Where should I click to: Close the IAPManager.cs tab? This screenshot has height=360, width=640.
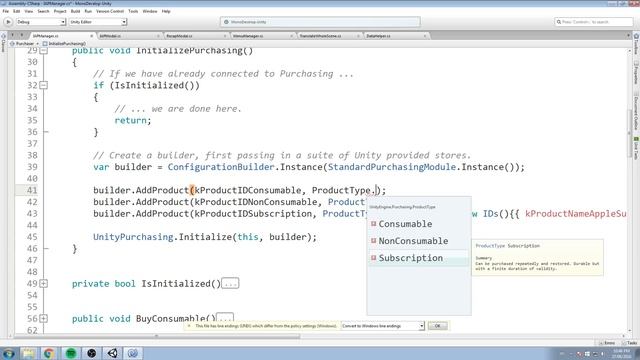click(x=91, y=36)
